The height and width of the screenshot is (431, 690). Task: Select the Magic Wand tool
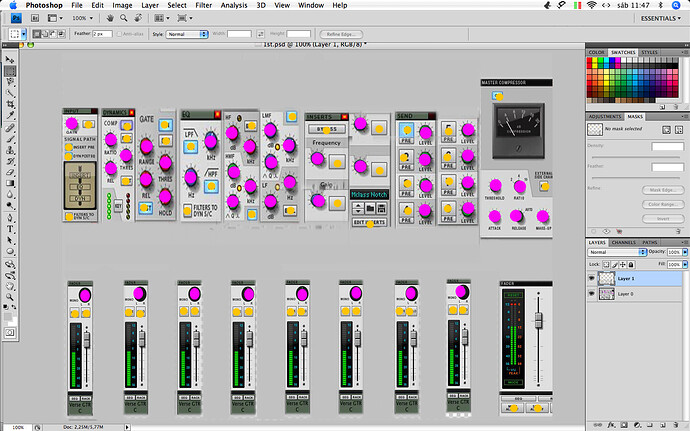[x=10, y=93]
